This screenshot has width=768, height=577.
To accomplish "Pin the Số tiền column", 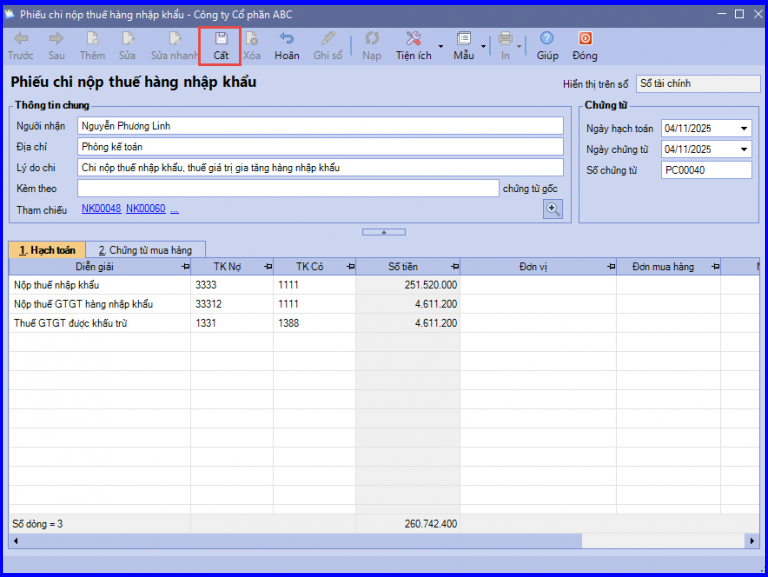I will point(455,267).
